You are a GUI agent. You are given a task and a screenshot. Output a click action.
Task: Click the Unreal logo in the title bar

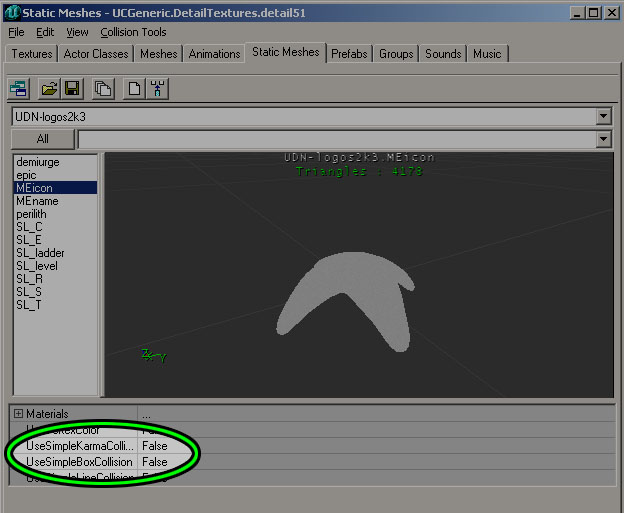click(x=12, y=13)
